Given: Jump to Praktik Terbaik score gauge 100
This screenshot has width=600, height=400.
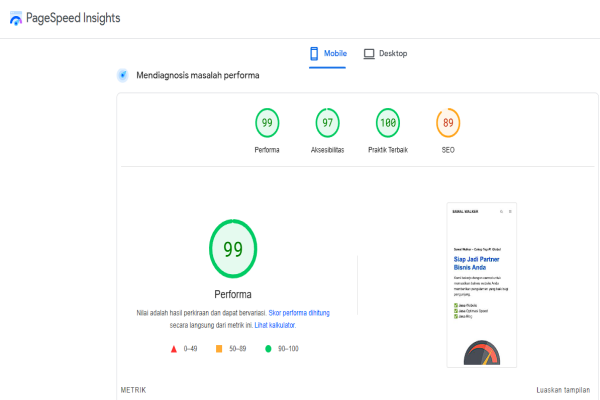Looking at the screenshot, I should (388, 123).
